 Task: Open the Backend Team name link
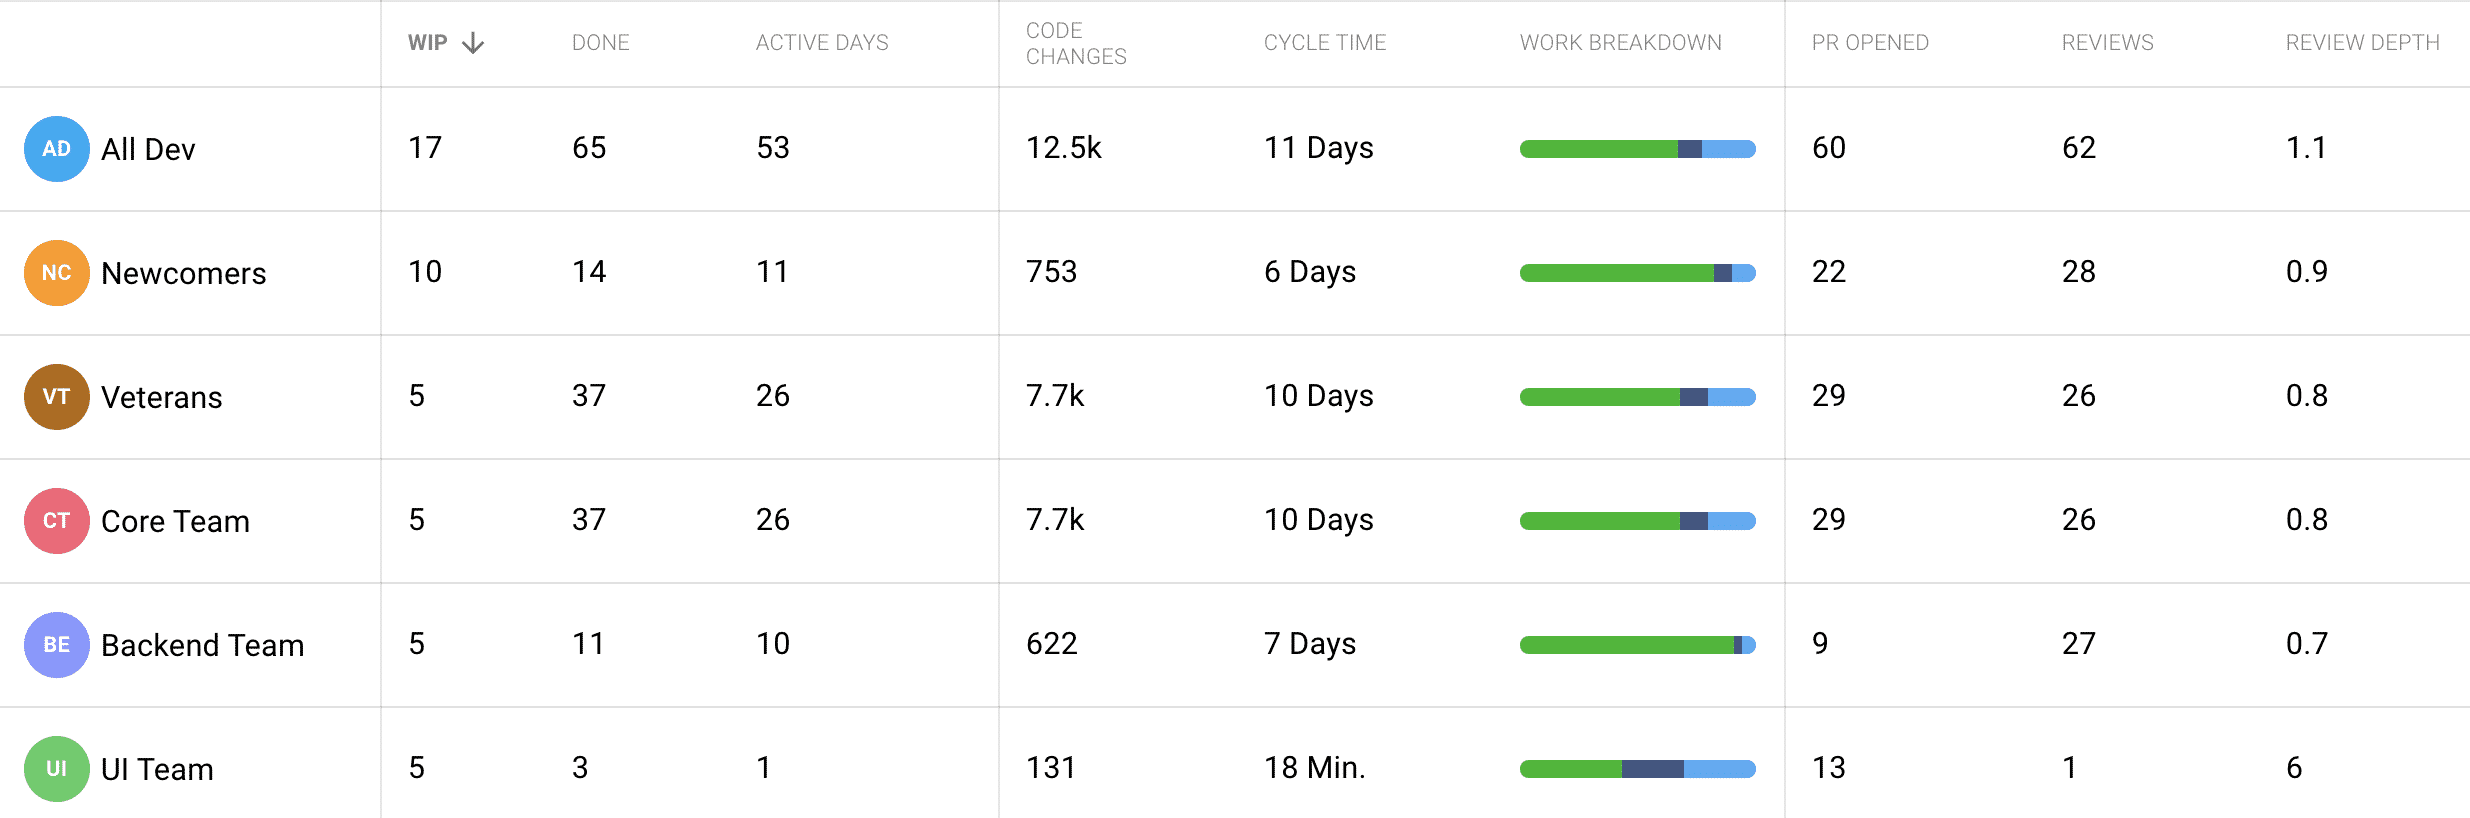point(203,645)
